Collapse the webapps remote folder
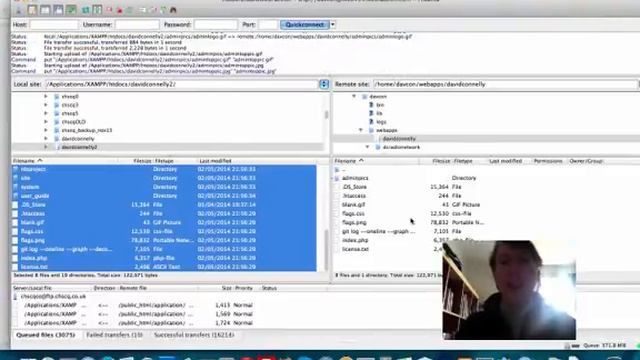Screen dimensions: 640x360 pos(361,130)
